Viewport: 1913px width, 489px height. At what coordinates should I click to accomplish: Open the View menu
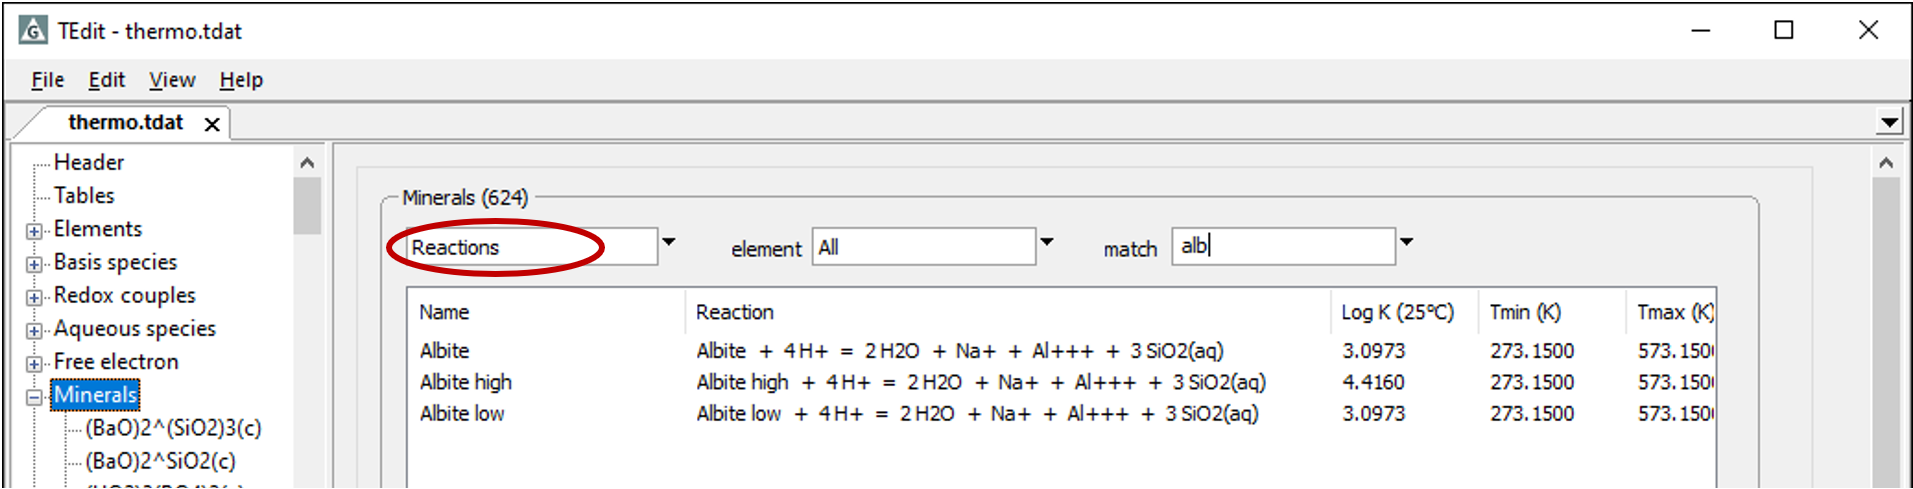[x=172, y=80]
